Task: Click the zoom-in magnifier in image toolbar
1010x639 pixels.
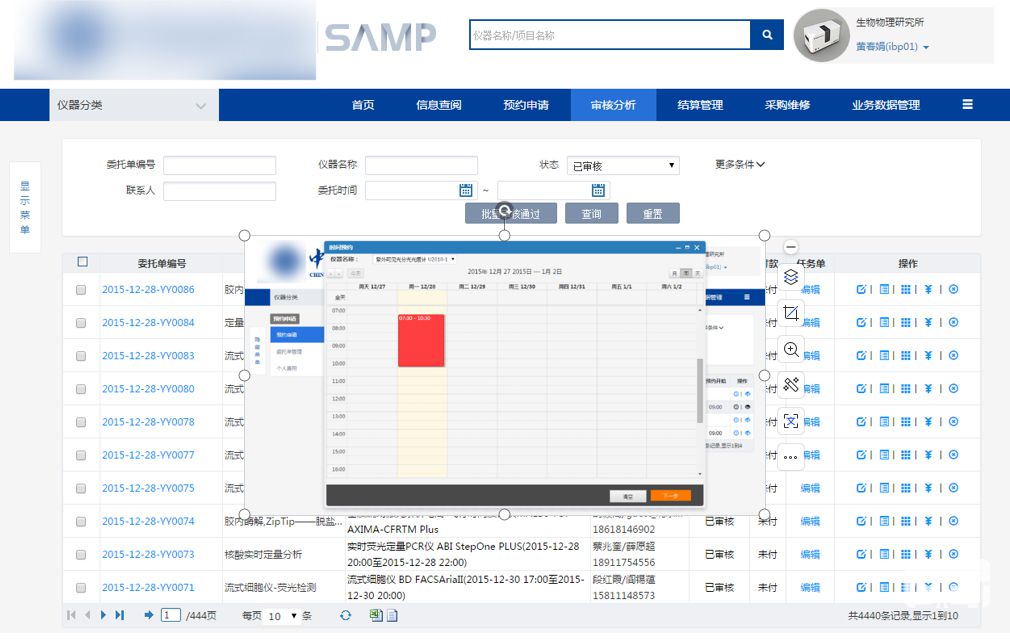Action: tap(791, 349)
